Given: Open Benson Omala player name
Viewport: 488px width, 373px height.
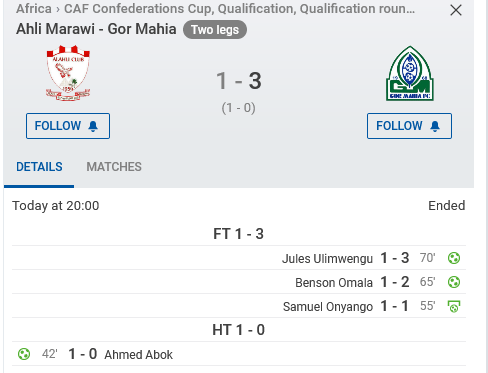Looking at the screenshot, I should point(334,283).
